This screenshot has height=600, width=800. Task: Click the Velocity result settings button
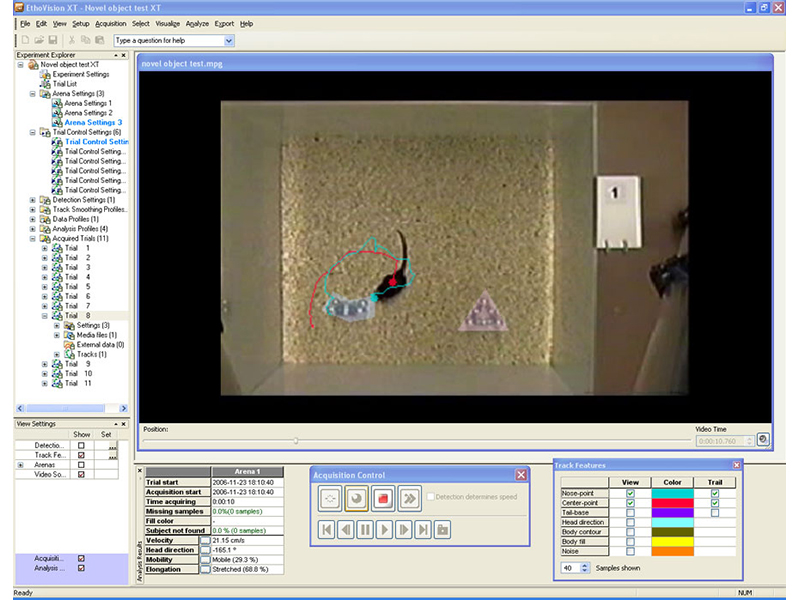(x=205, y=540)
